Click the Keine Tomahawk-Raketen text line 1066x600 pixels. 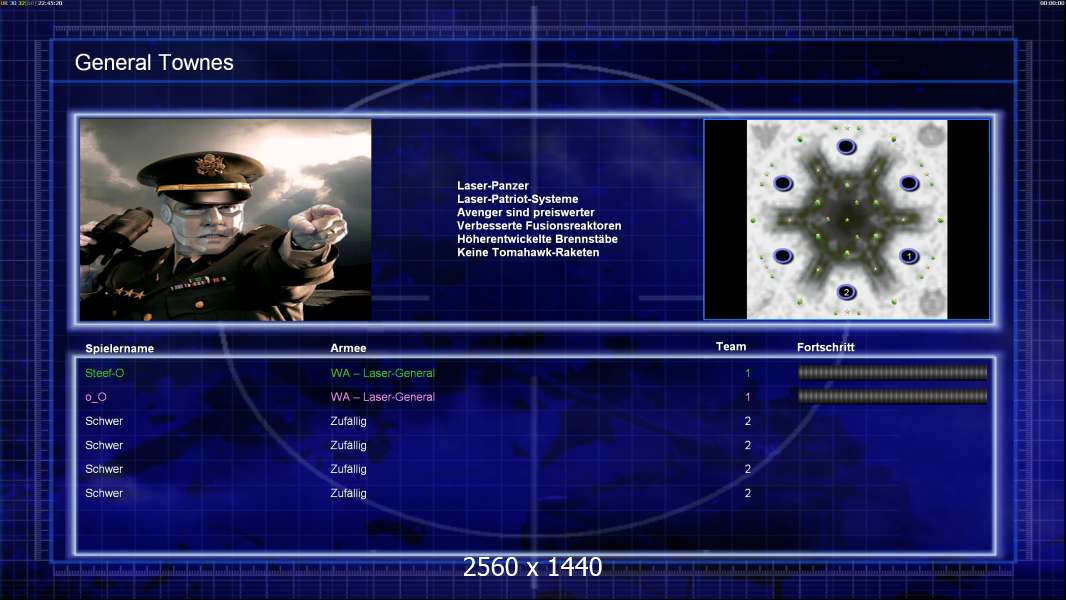point(528,252)
